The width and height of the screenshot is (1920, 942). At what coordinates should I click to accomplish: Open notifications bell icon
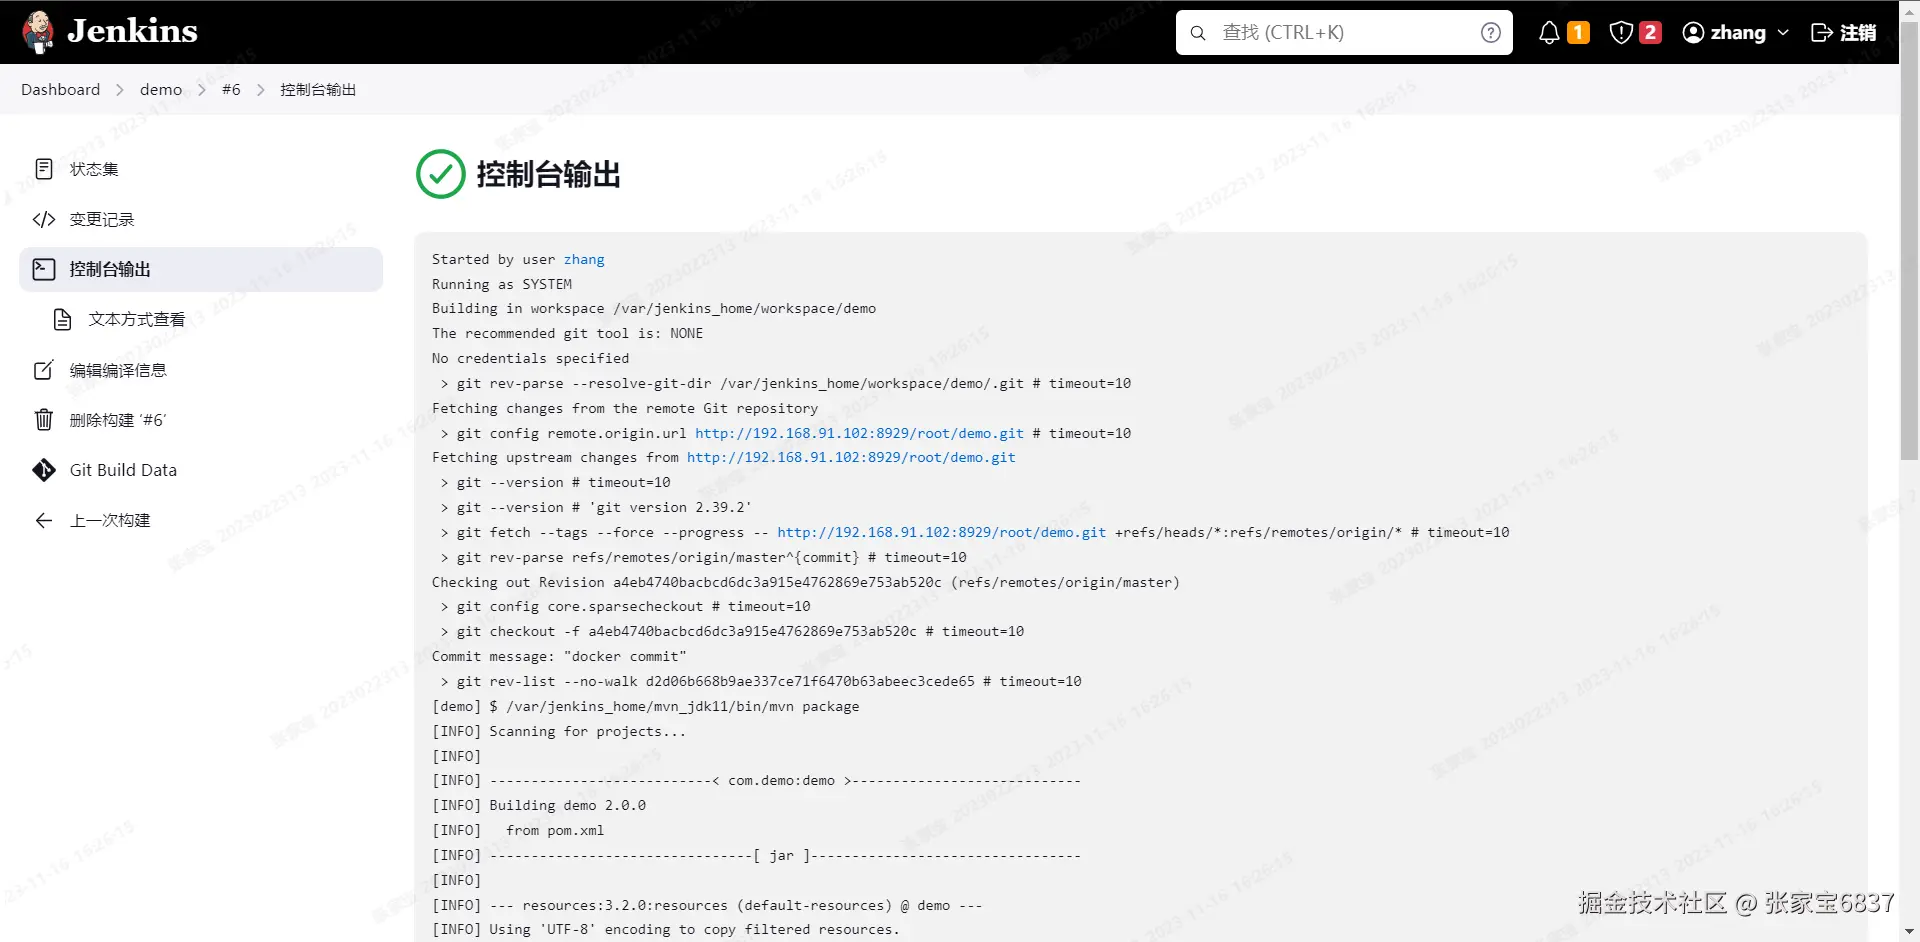point(1549,33)
